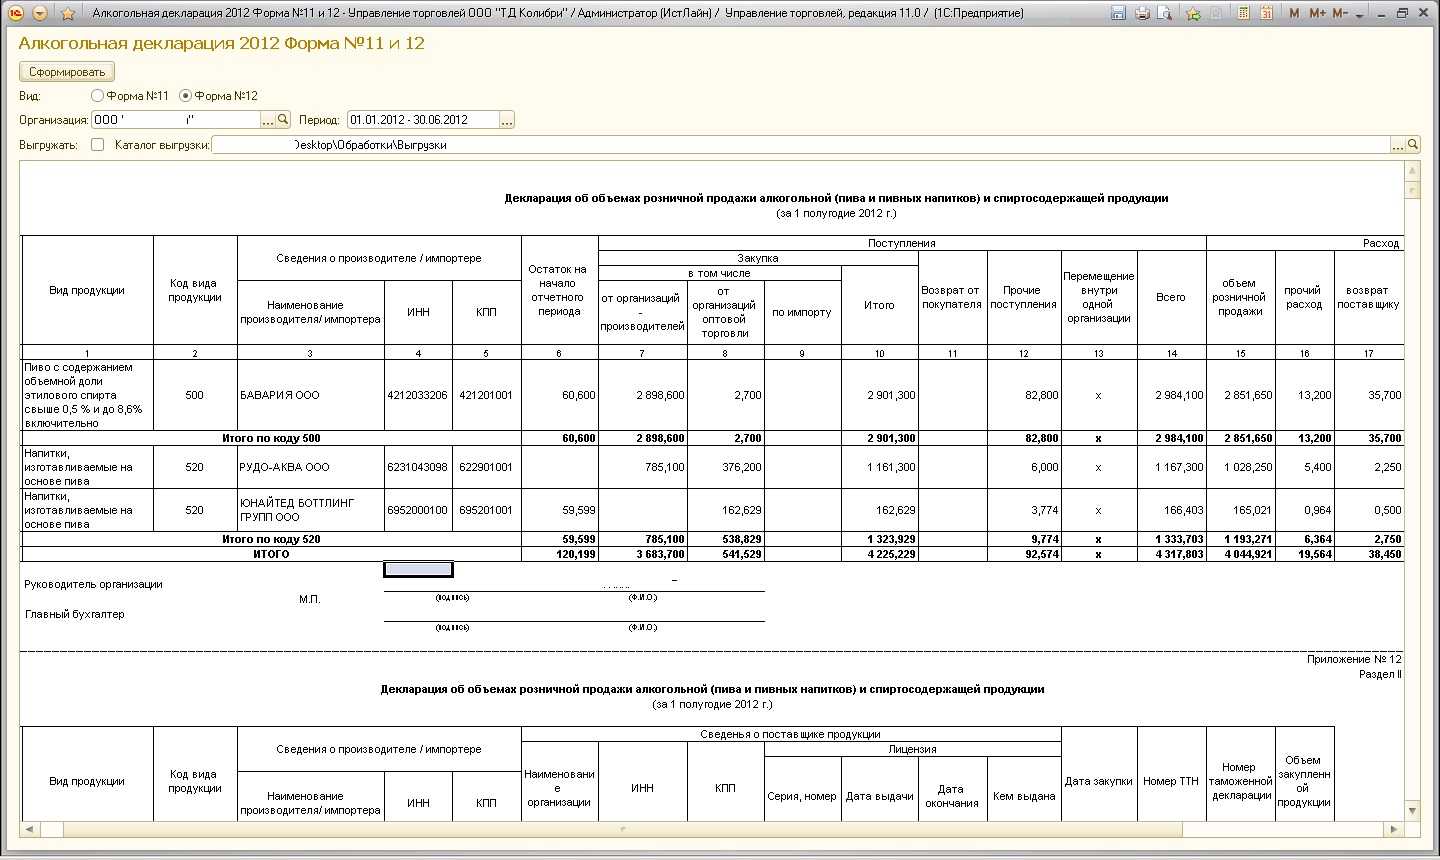Click the 'Номер таможенной декларации' header in lower table
This screenshot has width=1440, height=860.
[1240, 782]
